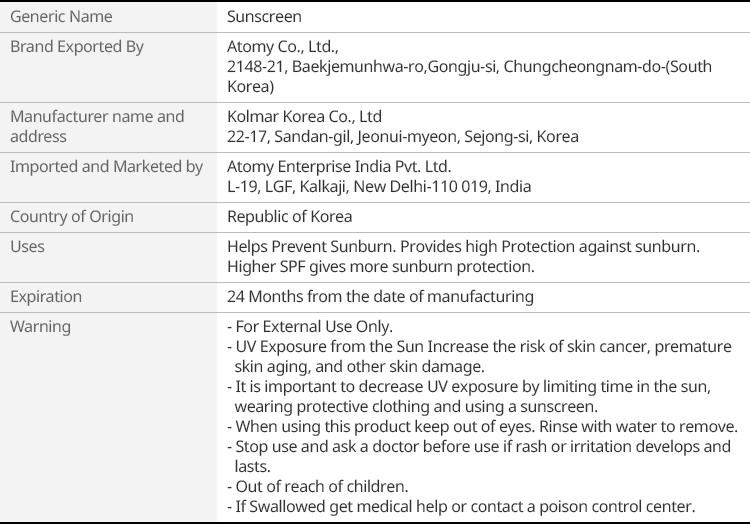Viewport: 750px width, 524px height.
Task: Click the Imported and Marketed by label
Action: point(106,166)
